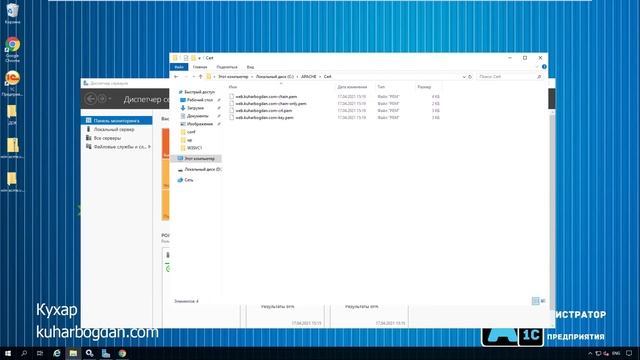Select Быстрый доступ in navigation pane
Screen dimensions: 640x360
196,92
